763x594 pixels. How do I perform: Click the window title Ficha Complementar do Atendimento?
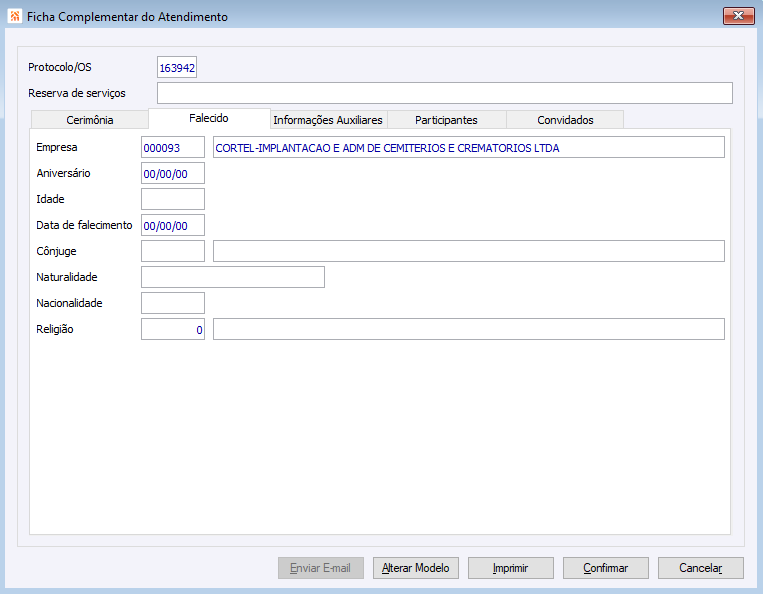pos(127,17)
